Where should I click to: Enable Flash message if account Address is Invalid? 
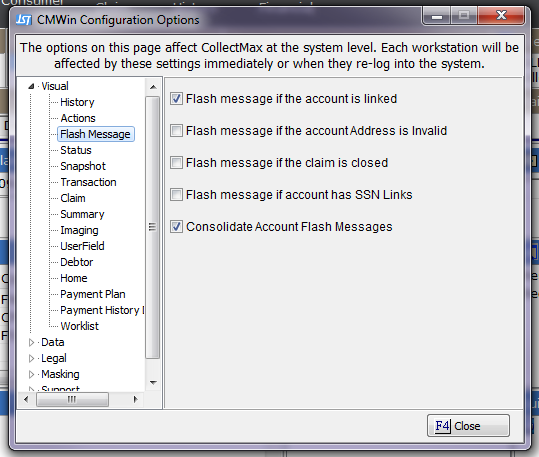click(176, 131)
